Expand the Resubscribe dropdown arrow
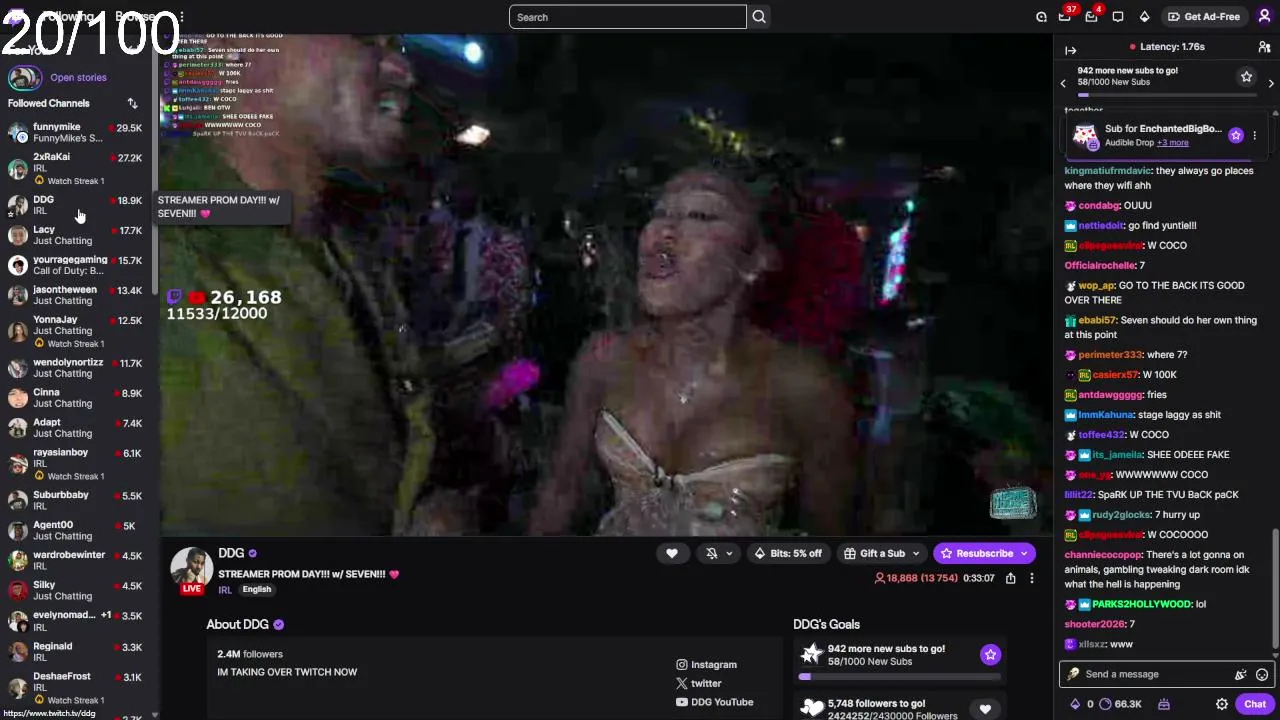Viewport: 1280px width, 720px height. (1024, 554)
